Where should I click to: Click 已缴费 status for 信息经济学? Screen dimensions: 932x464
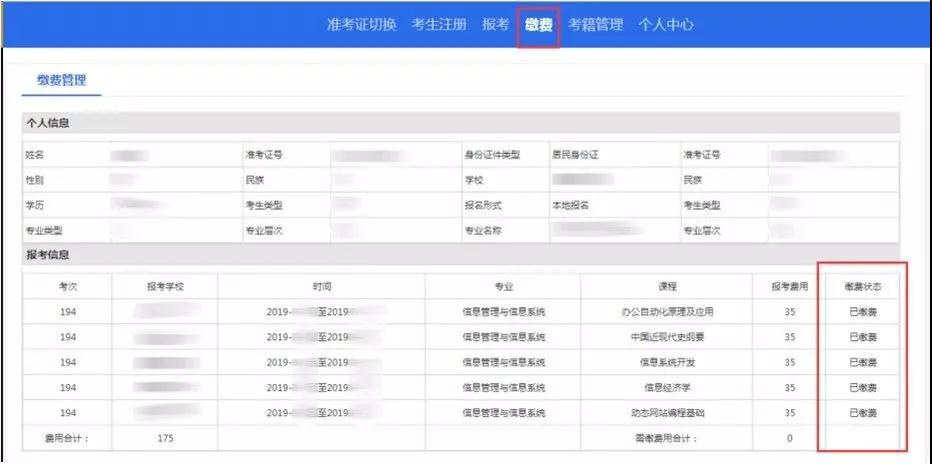(863, 387)
